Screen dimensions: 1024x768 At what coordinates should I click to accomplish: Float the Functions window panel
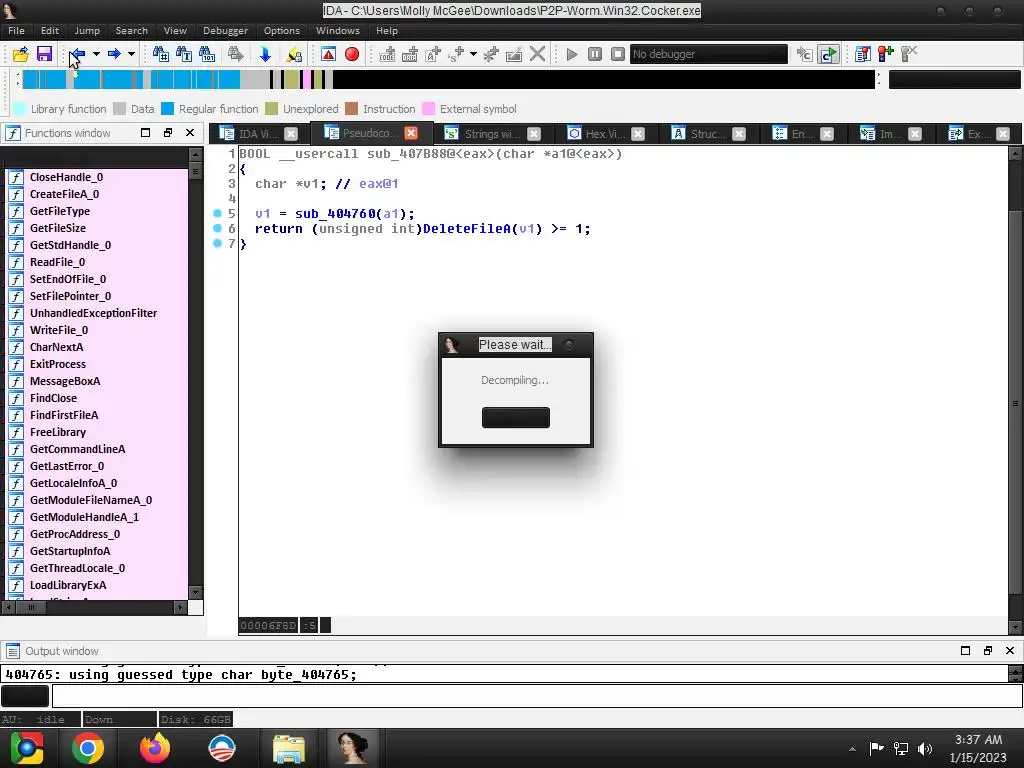point(168,133)
